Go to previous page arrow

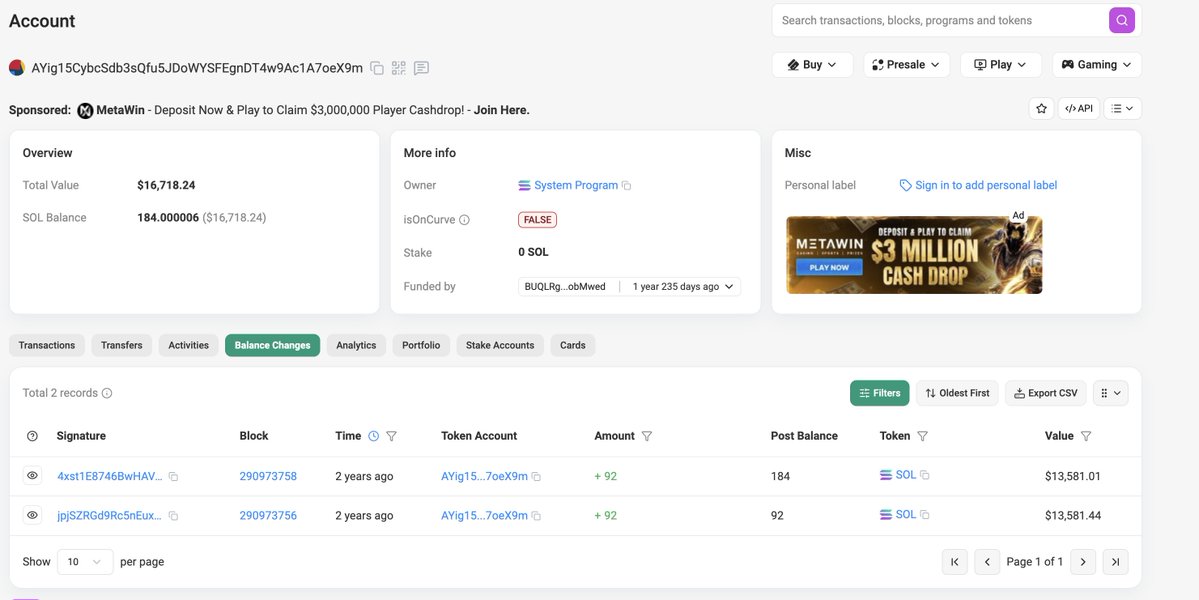tap(987, 562)
